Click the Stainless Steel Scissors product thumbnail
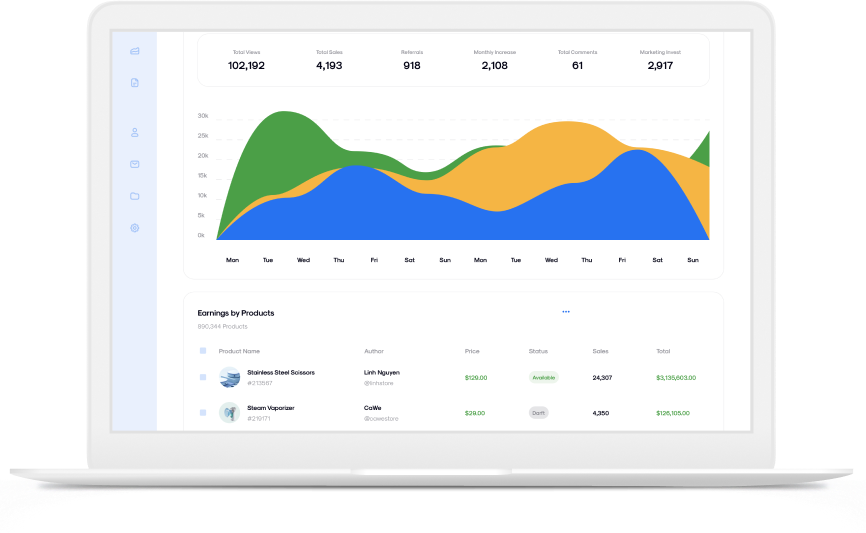The image size is (866, 533). tap(230, 377)
